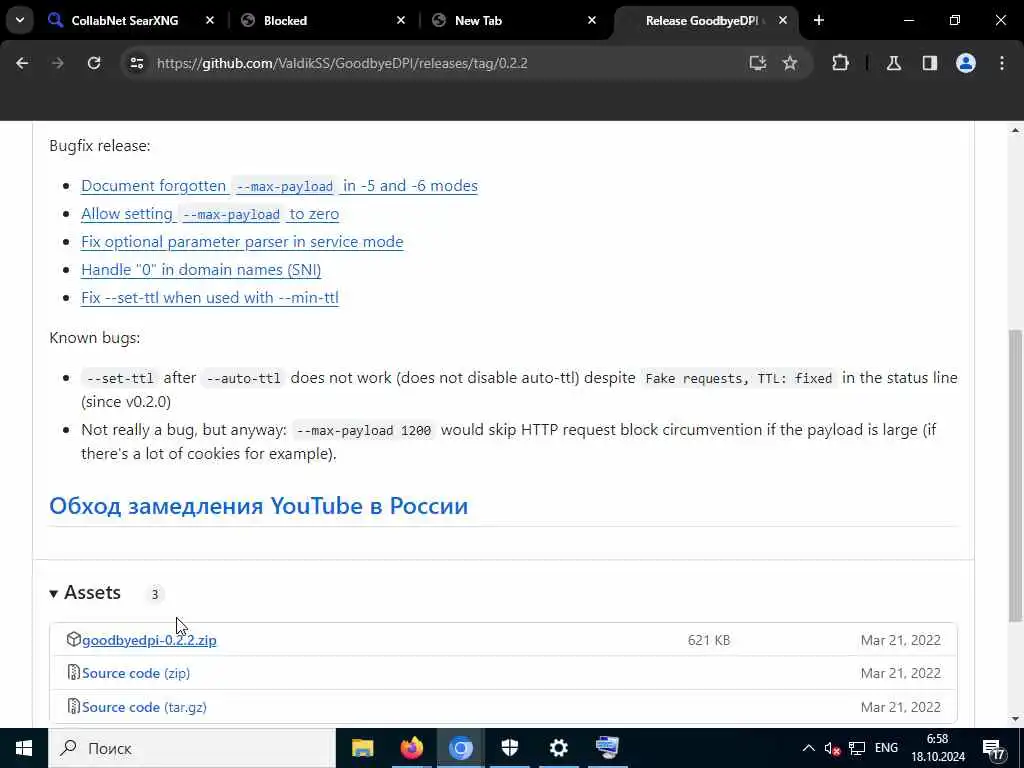Switch to the CollabNet SearXNG tab
Image resolution: width=1024 pixels, height=768 pixels.
(x=124, y=21)
